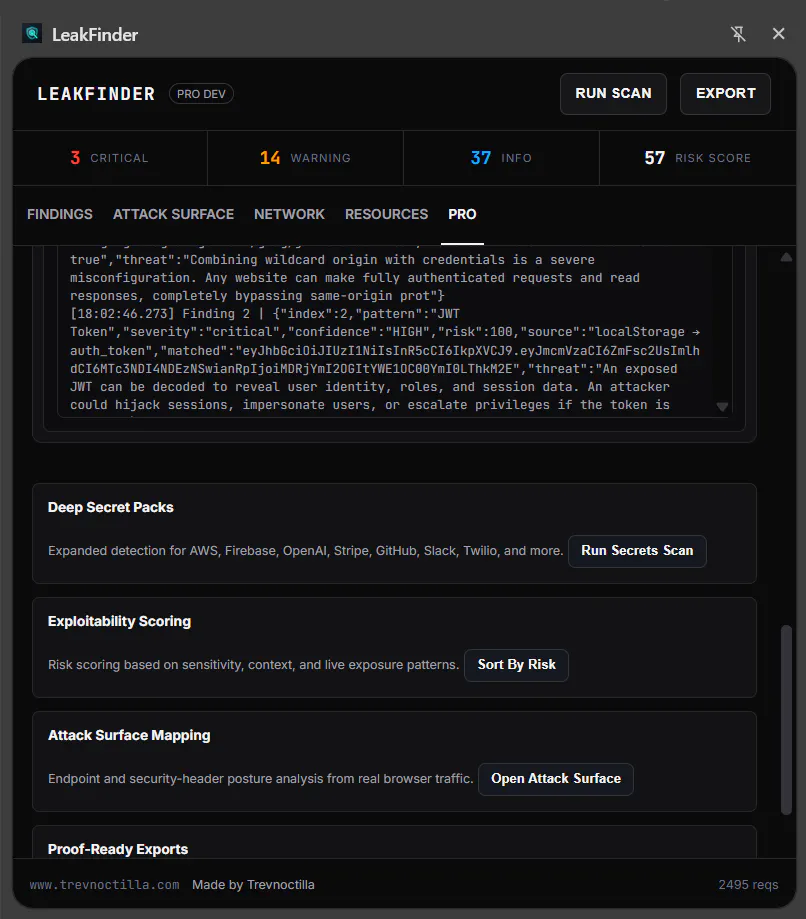Click the JWT matched token string in log
This screenshot has height=919, width=806.
(384, 359)
